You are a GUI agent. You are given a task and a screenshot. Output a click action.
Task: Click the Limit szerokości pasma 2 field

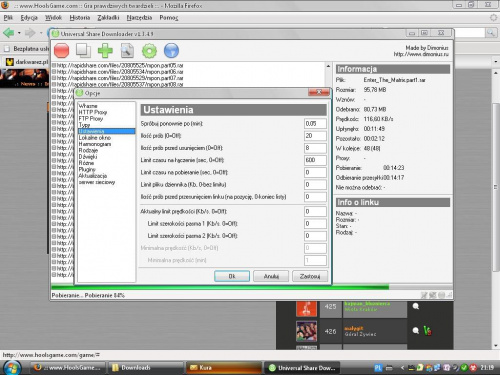coord(315,236)
